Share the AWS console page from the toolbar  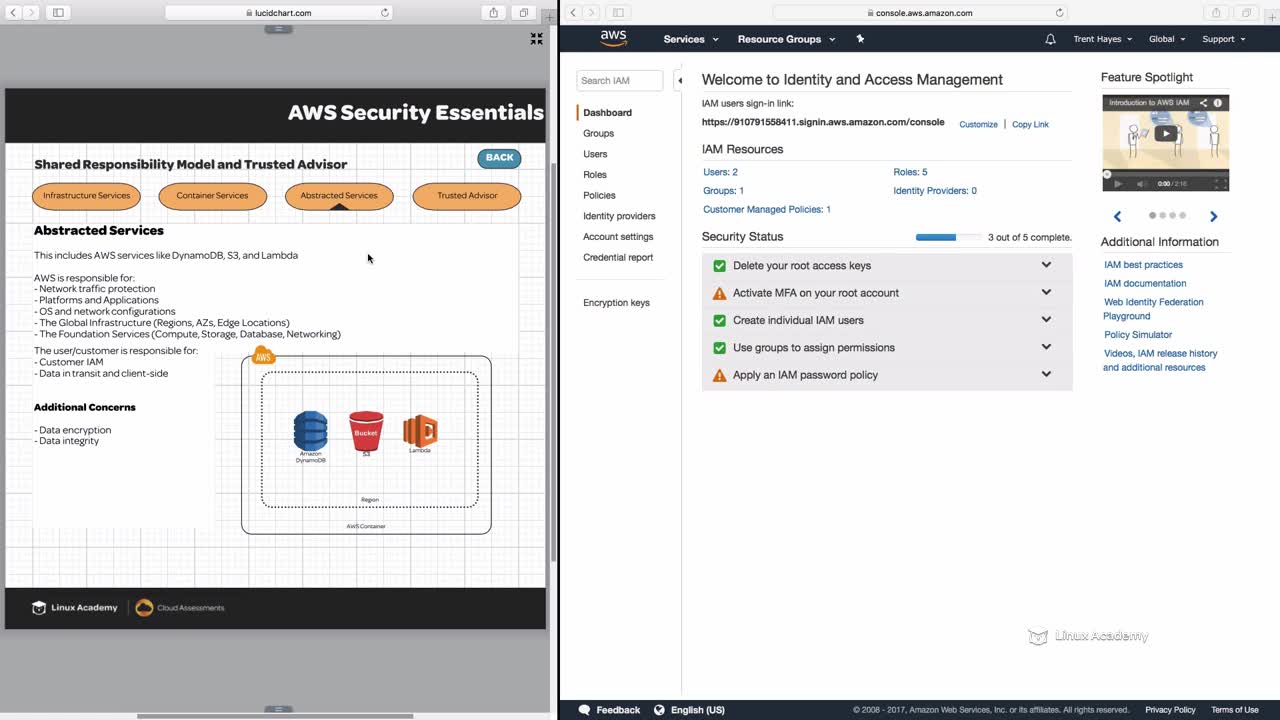tap(1217, 13)
